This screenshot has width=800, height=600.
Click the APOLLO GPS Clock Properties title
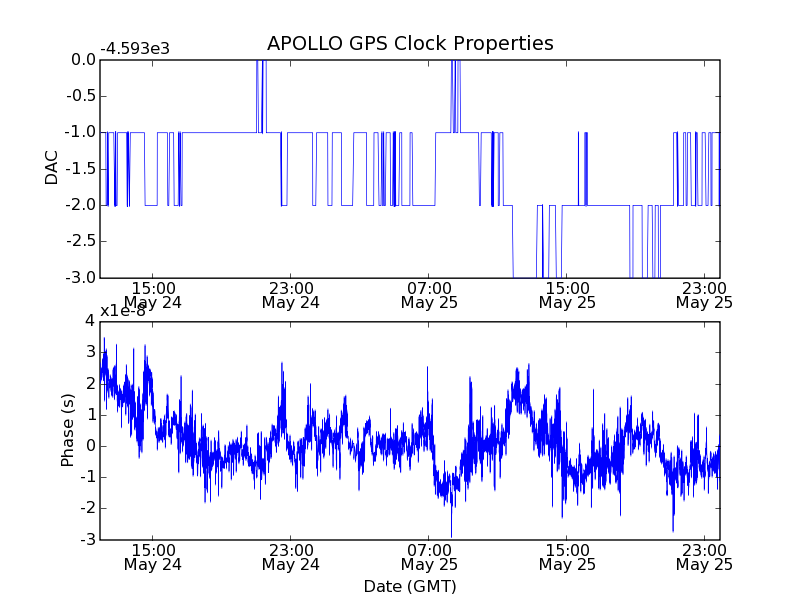point(410,44)
